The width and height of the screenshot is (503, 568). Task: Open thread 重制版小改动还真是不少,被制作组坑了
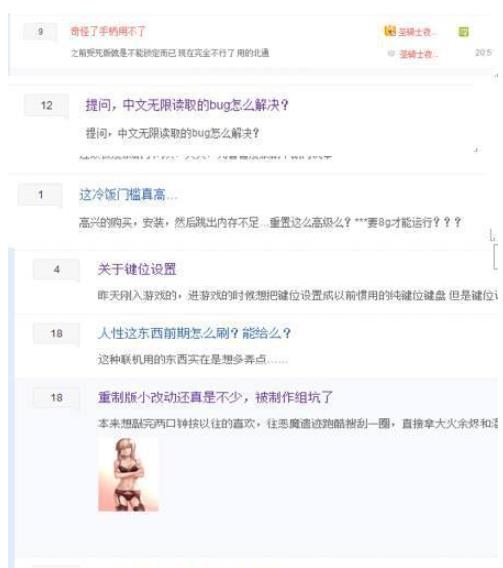(215, 397)
